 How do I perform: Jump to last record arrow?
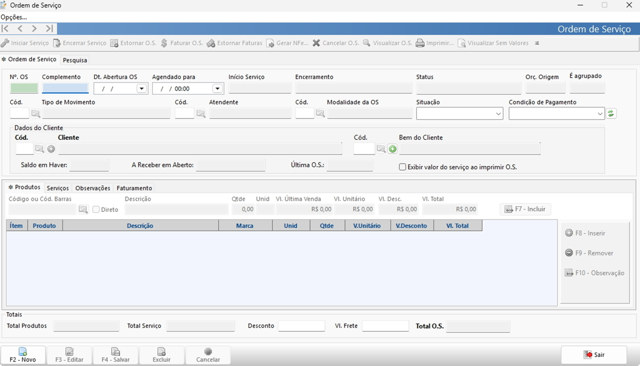pos(49,29)
